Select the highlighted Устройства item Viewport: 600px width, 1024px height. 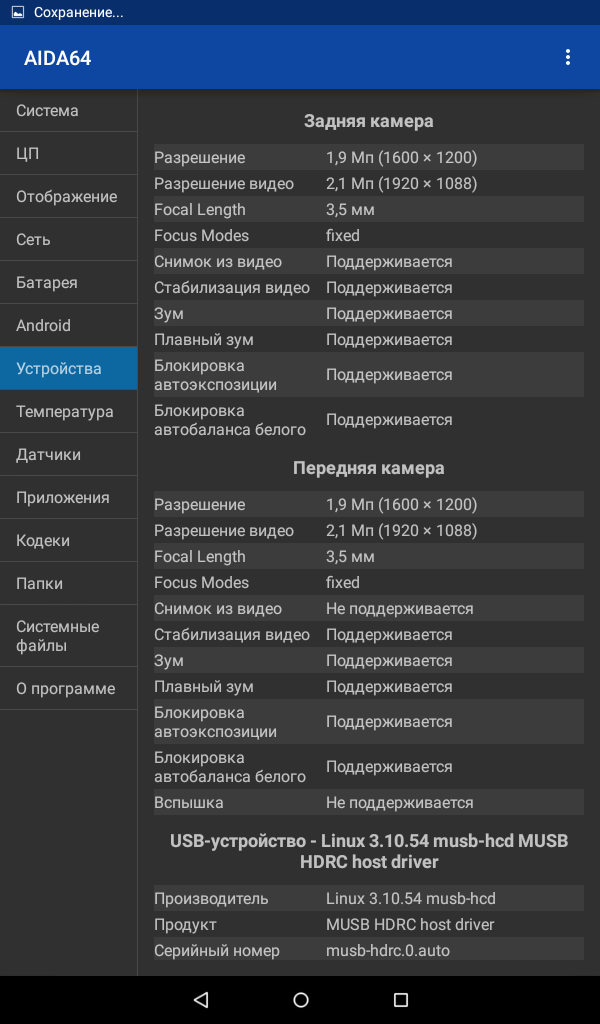pos(69,368)
